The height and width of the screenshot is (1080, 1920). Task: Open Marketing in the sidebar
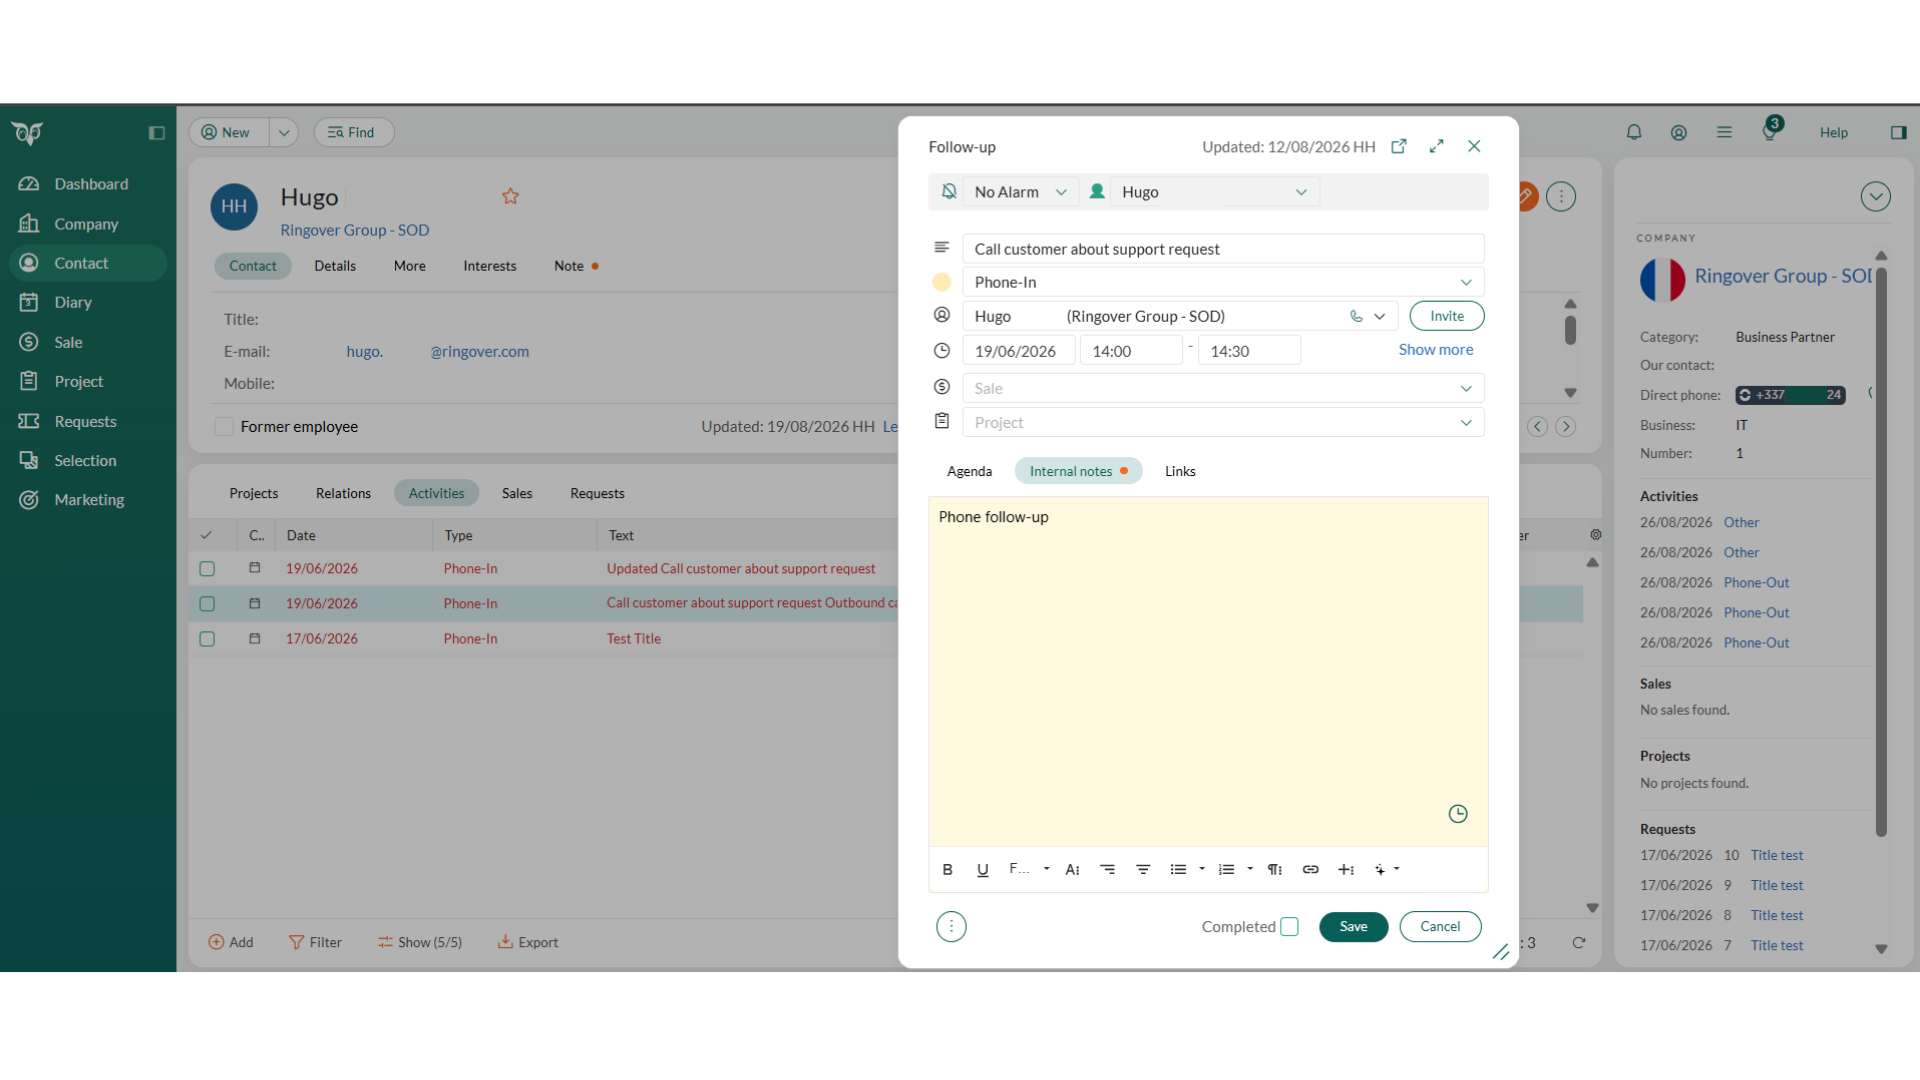click(x=88, y=500)
